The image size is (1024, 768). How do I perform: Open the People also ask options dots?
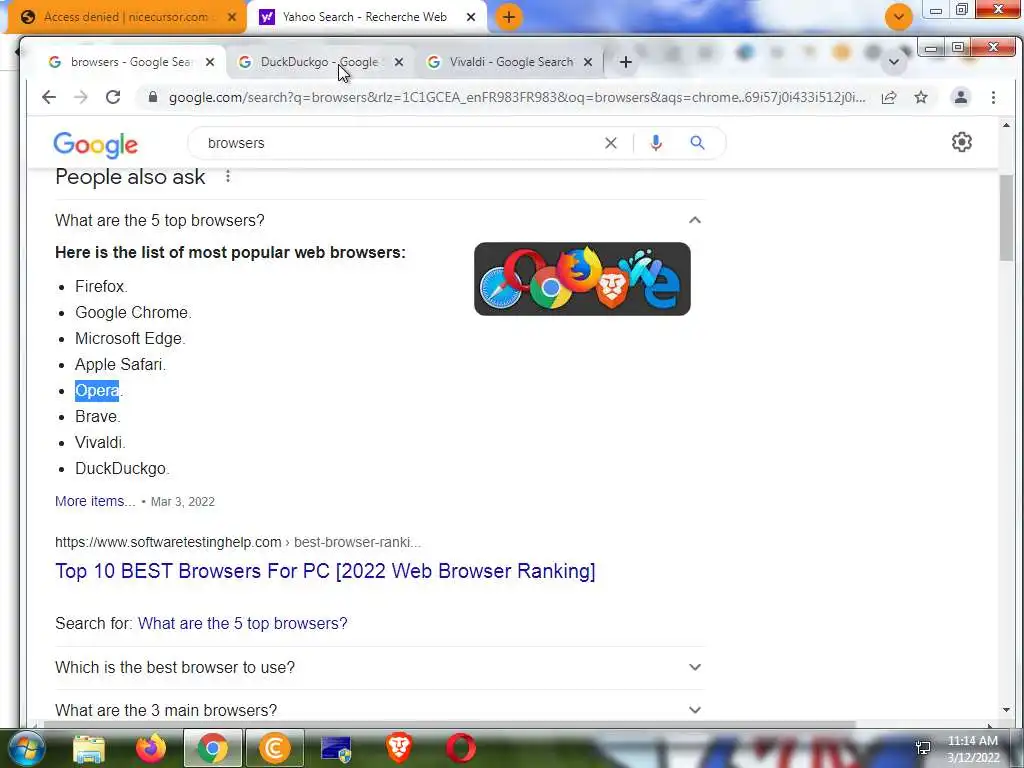click(x=228, y=176)
